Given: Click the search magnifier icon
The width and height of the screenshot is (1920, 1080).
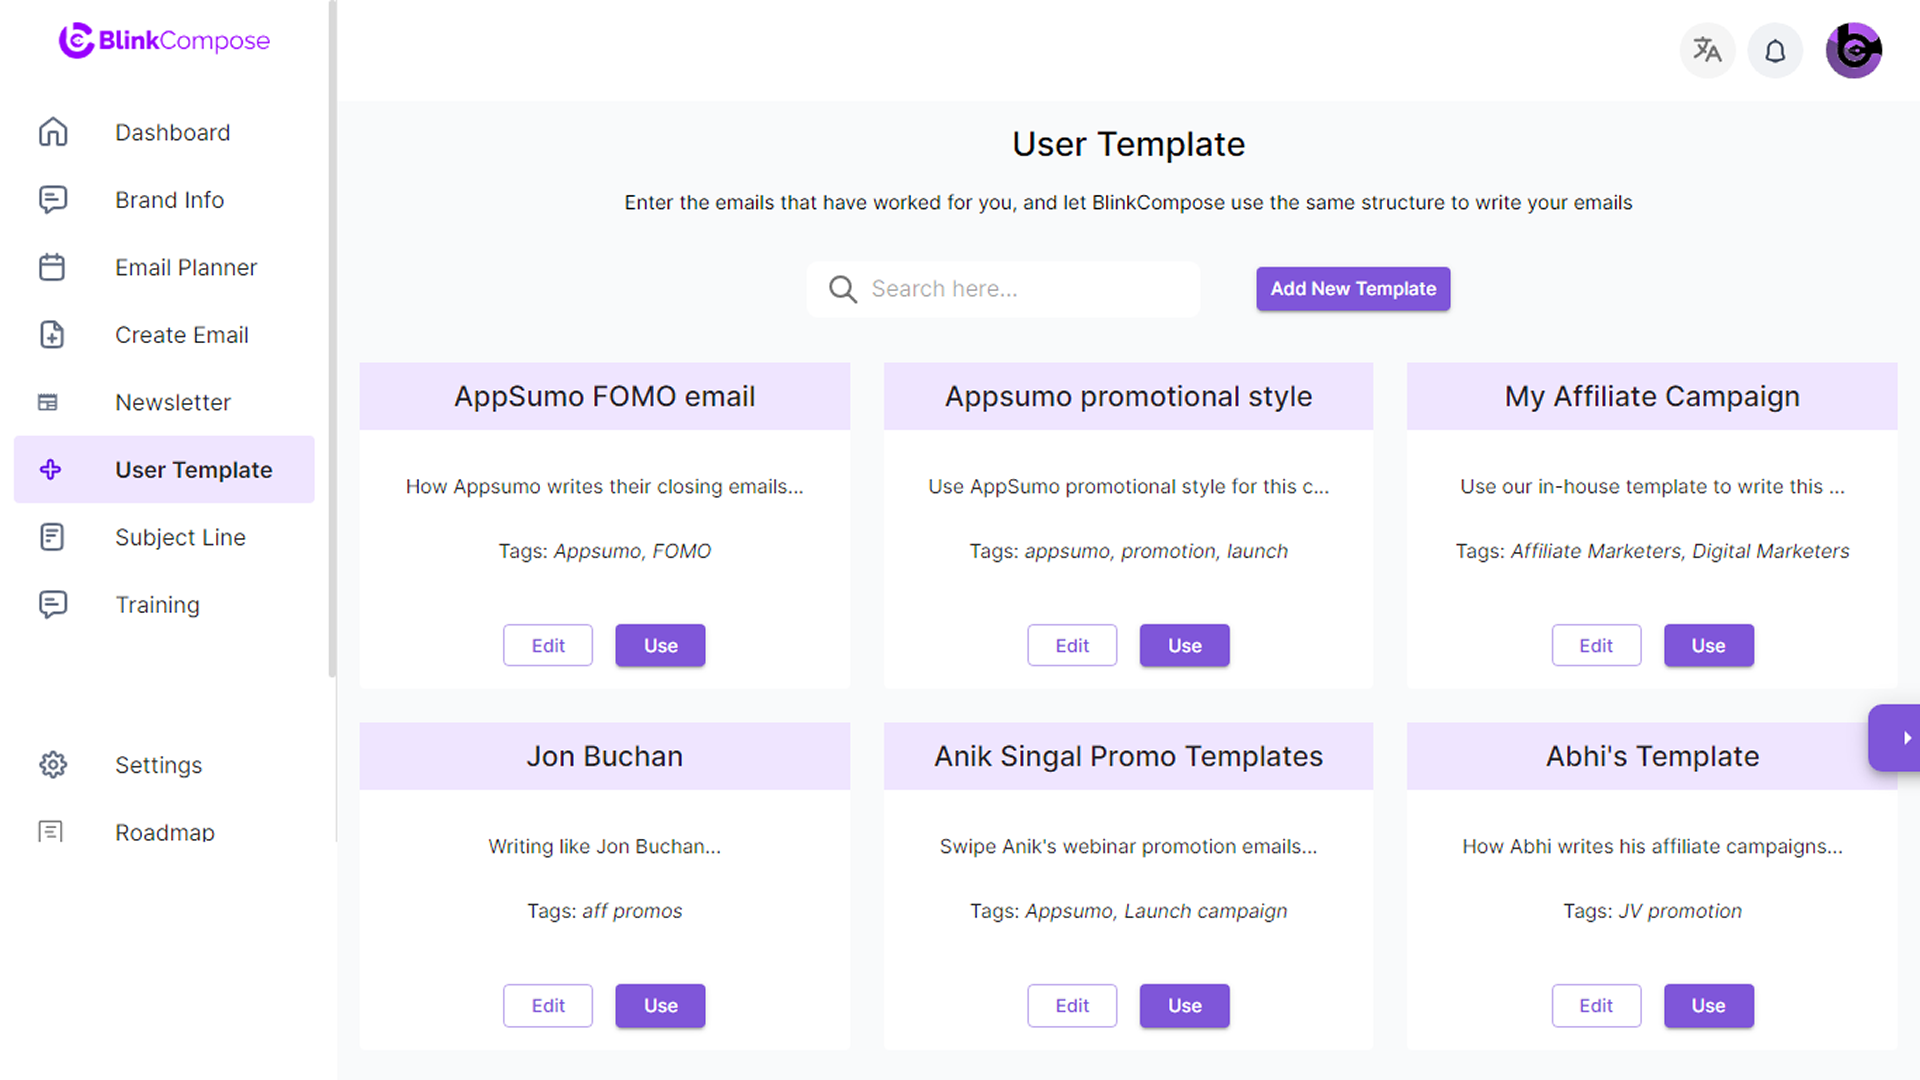Looking at the screenshot, I should click(842, 289).
